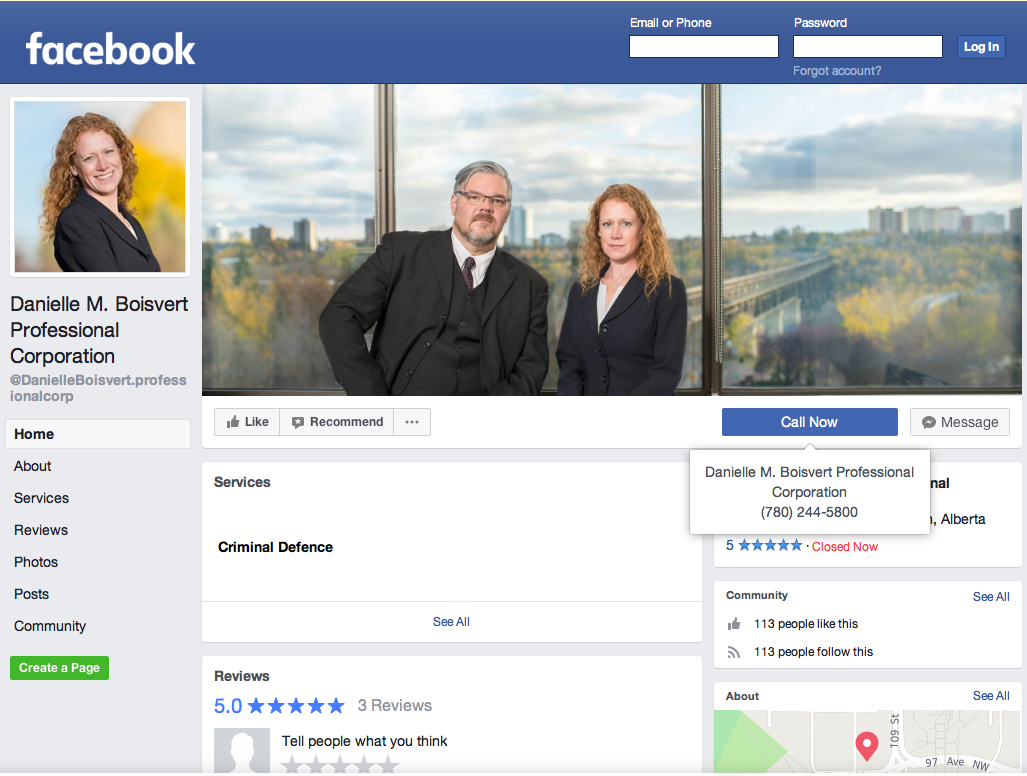
Task: Click the follow feed icon in Community
Action: [734, 652]
